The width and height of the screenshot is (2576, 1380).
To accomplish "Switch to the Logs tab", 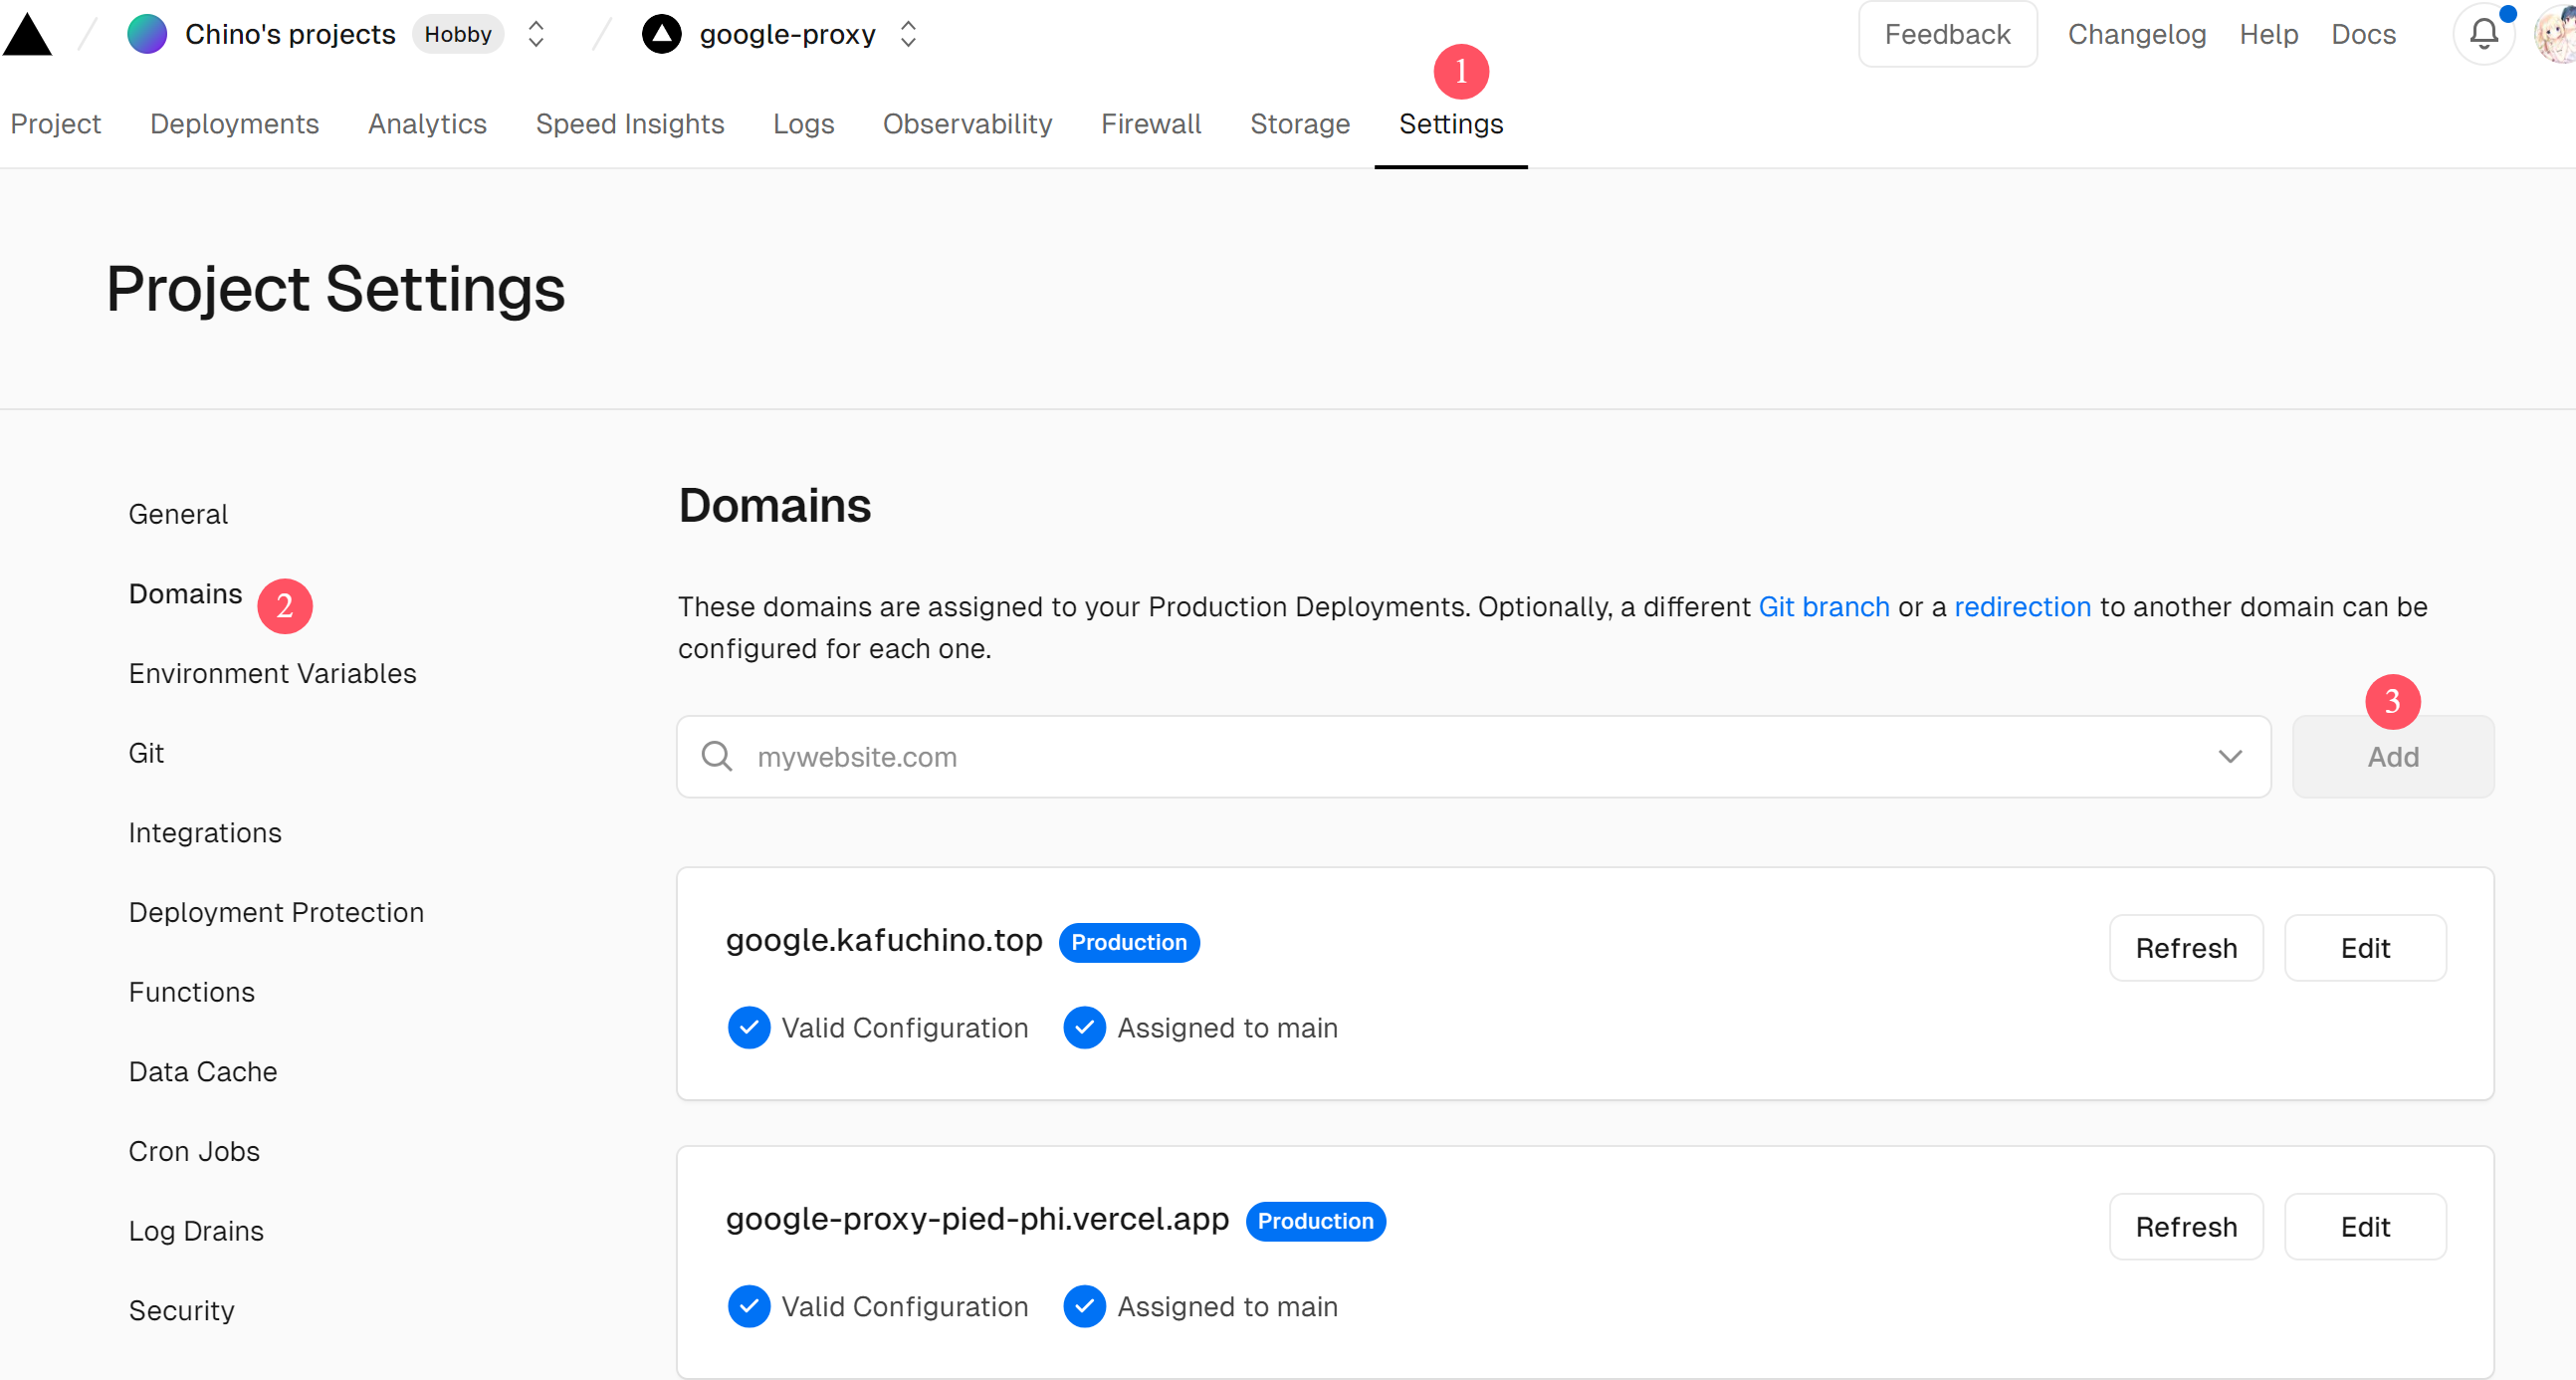I will click(x=803, y=124).
